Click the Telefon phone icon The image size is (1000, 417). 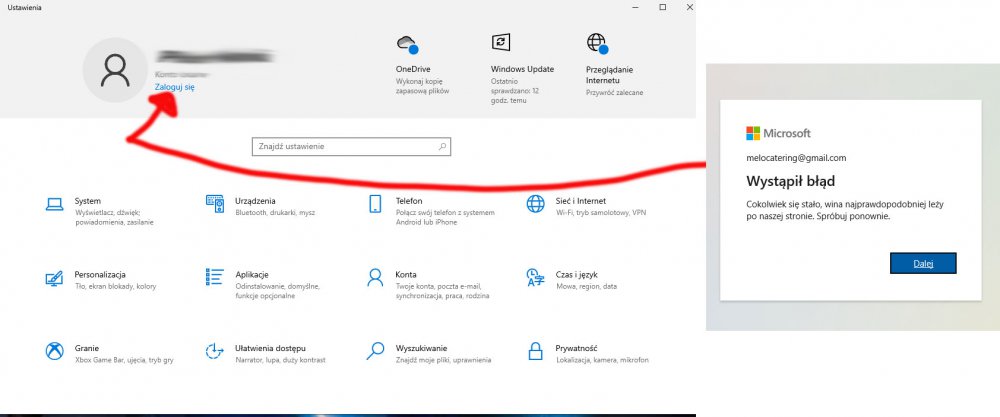point(375,204)
